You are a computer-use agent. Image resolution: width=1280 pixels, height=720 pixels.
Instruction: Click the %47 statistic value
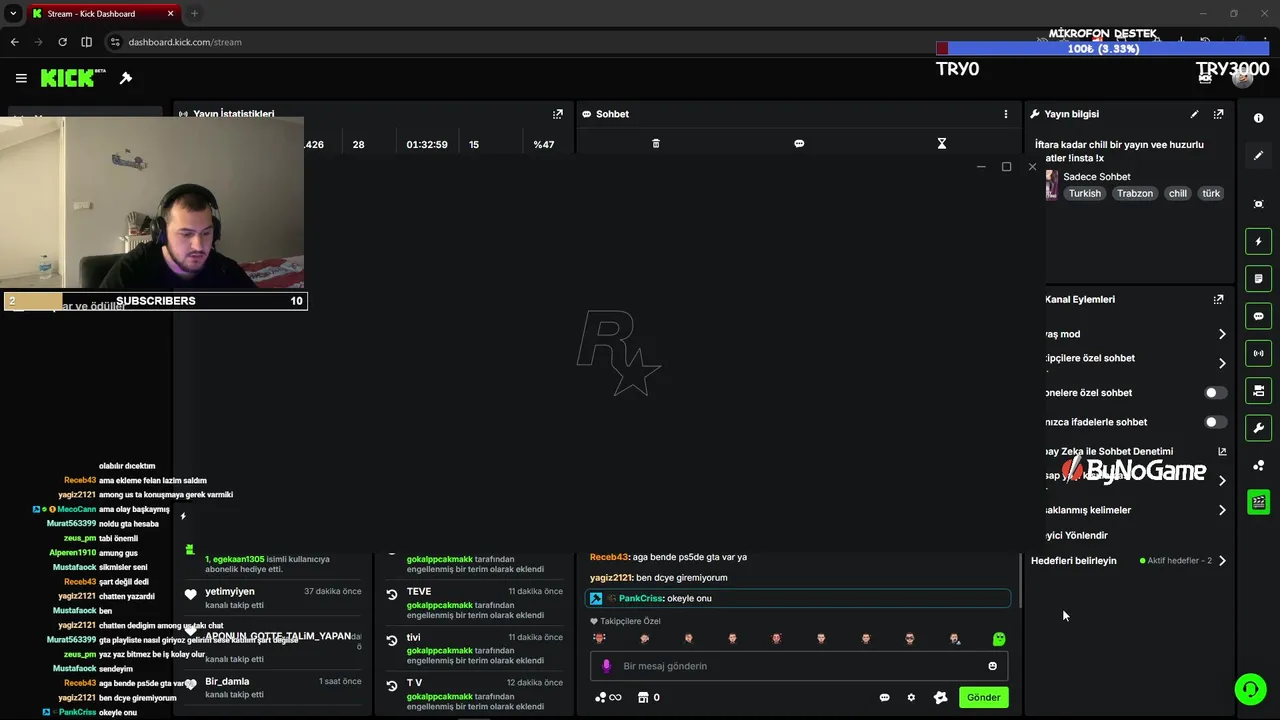(544, 145)
